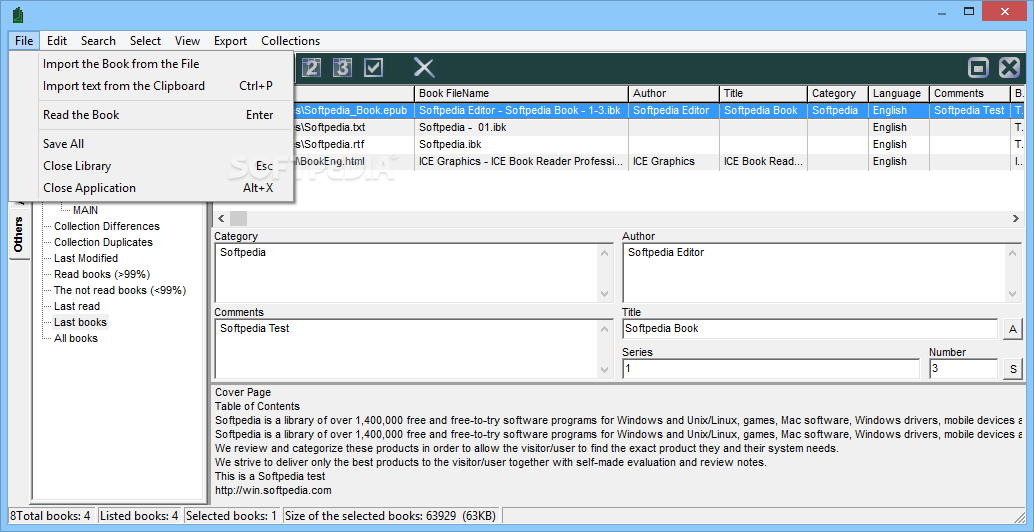Select Last Modified in the tree
Screen dimensions: 1034x532
pos(86,258)
